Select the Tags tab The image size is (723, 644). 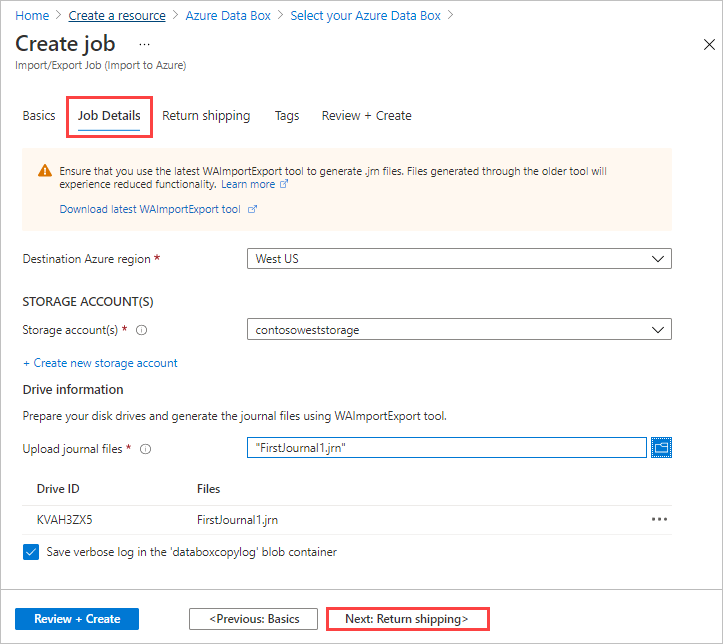pyautogui.click(x=287, y=116)
